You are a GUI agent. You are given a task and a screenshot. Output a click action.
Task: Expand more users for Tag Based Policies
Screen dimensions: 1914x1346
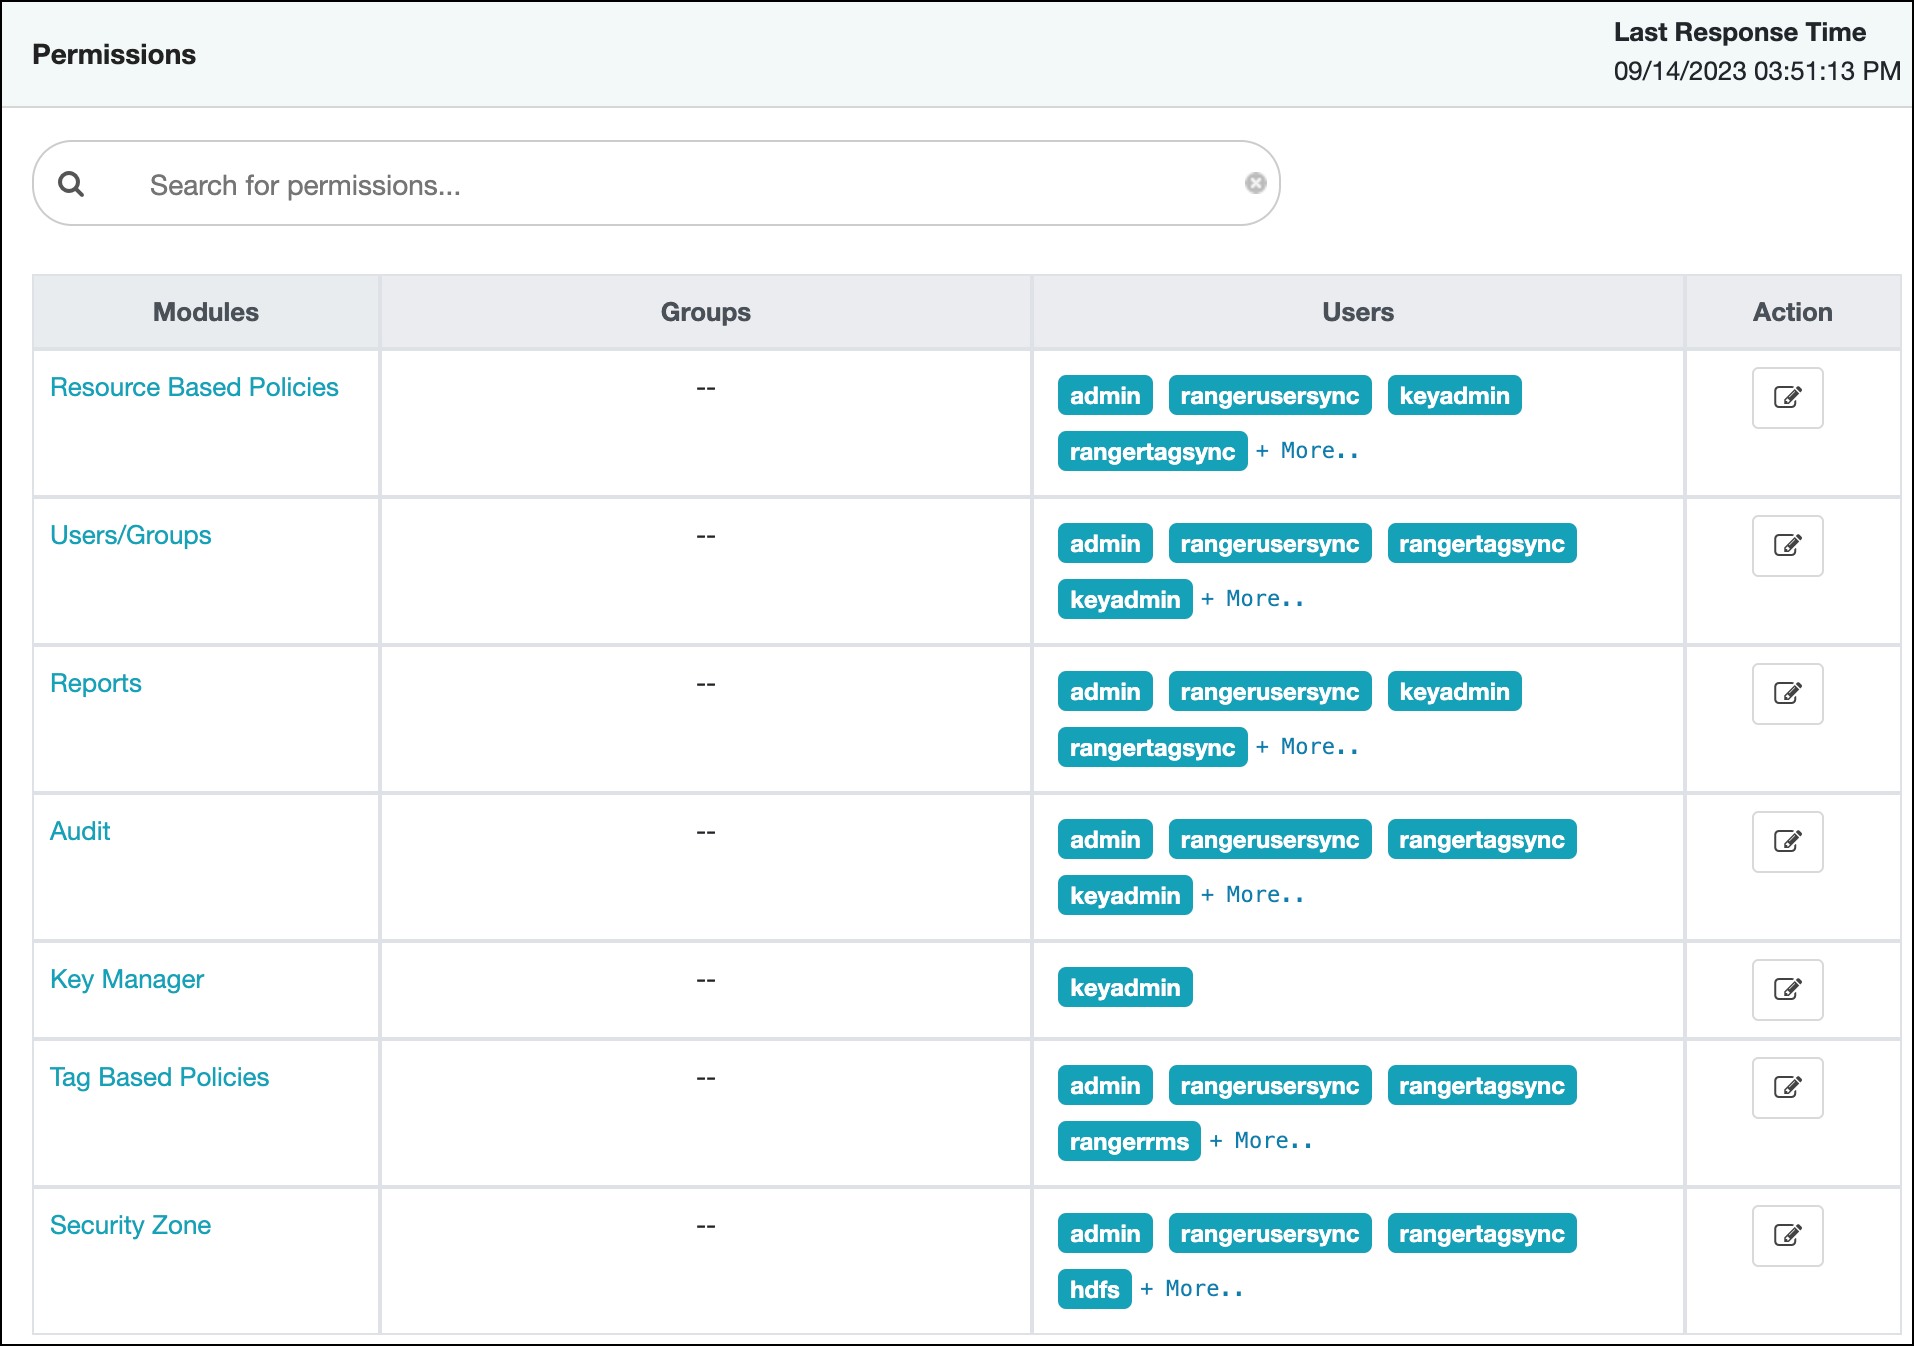1261,1140
